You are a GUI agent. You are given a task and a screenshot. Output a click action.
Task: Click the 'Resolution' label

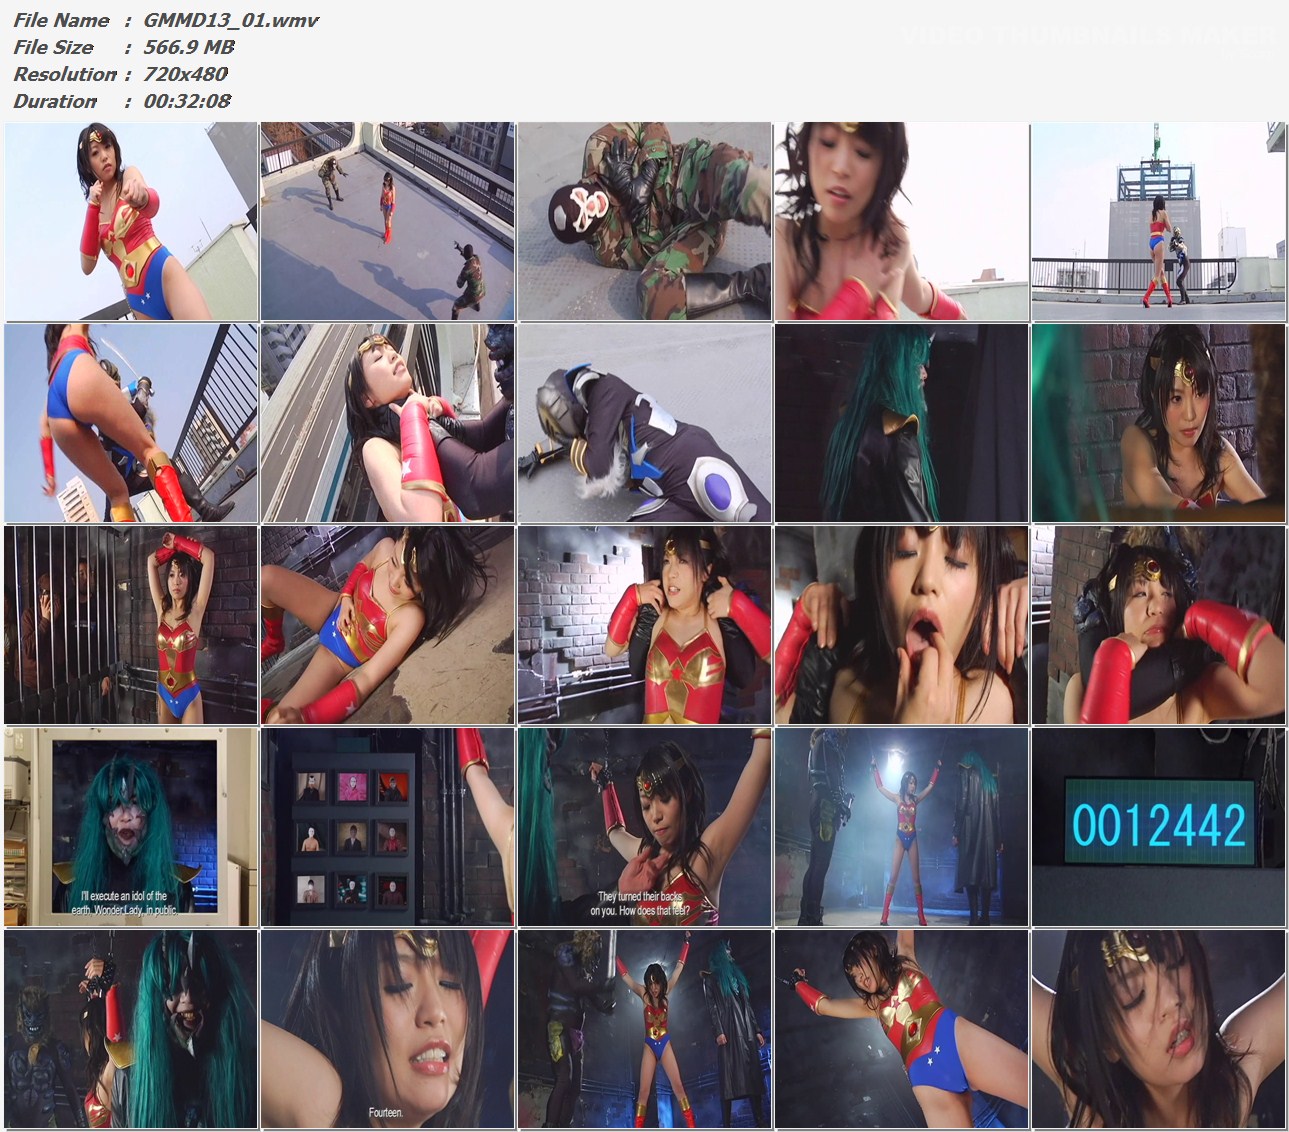pos(65,74)
